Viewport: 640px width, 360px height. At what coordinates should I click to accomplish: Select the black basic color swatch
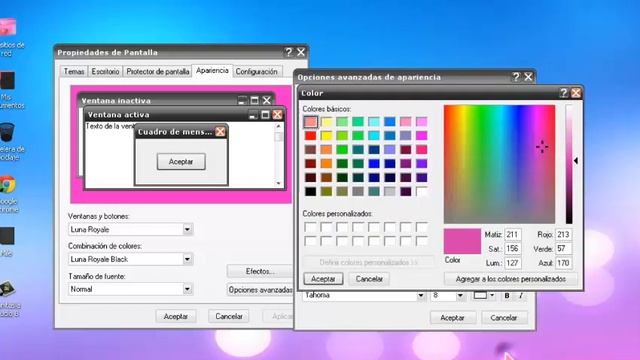(x=311, y=191)
